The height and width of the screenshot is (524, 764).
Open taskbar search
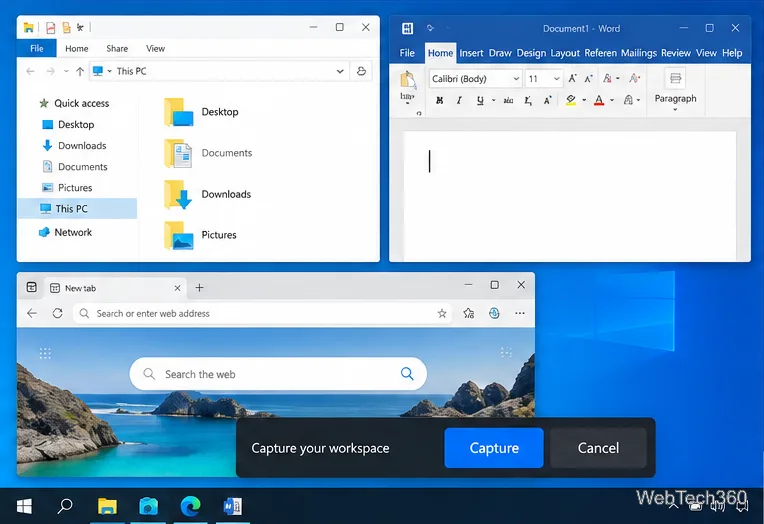coord(65,506)
